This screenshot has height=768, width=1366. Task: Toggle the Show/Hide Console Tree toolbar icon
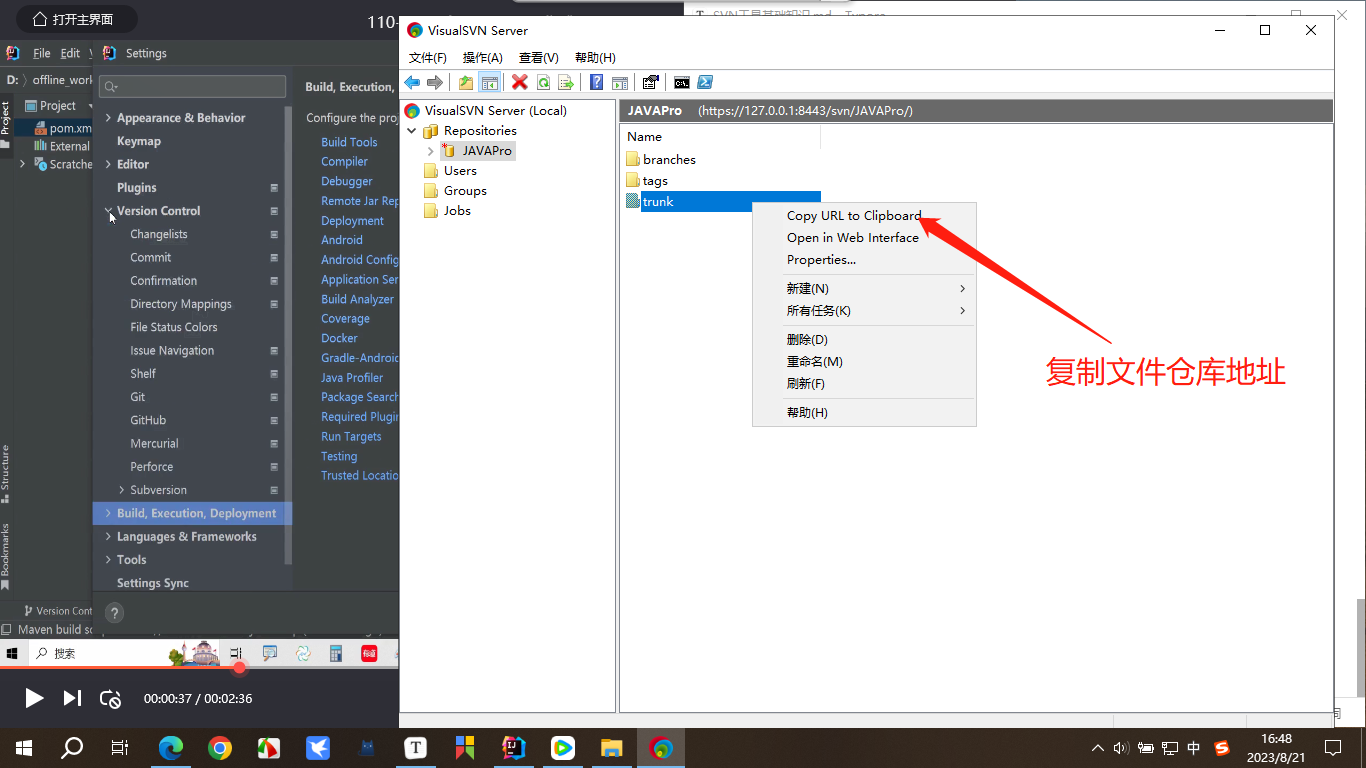point(489,82)
